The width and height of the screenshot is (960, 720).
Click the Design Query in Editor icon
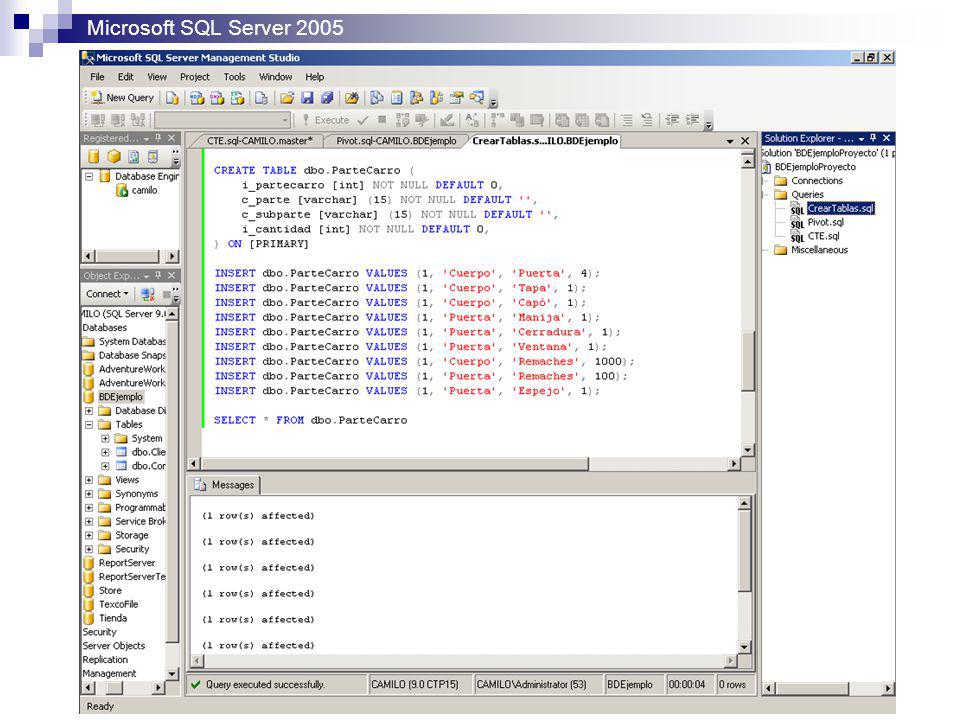(447, 120)
